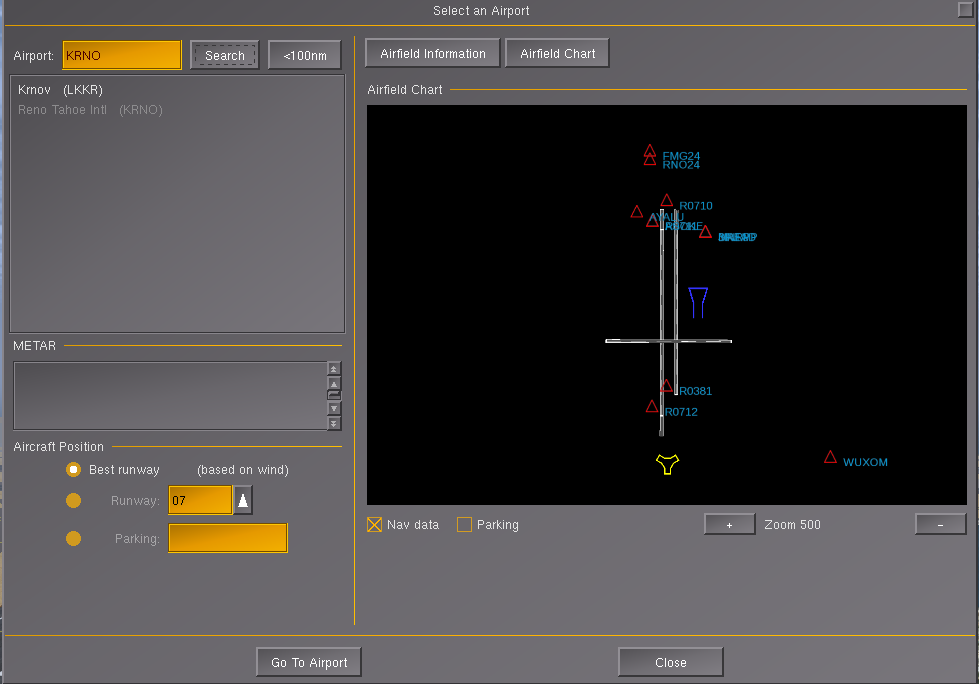This screenshot has height=684, width=979.
Task: Open the Airfield Chart tab
Action: pos(558,54)
